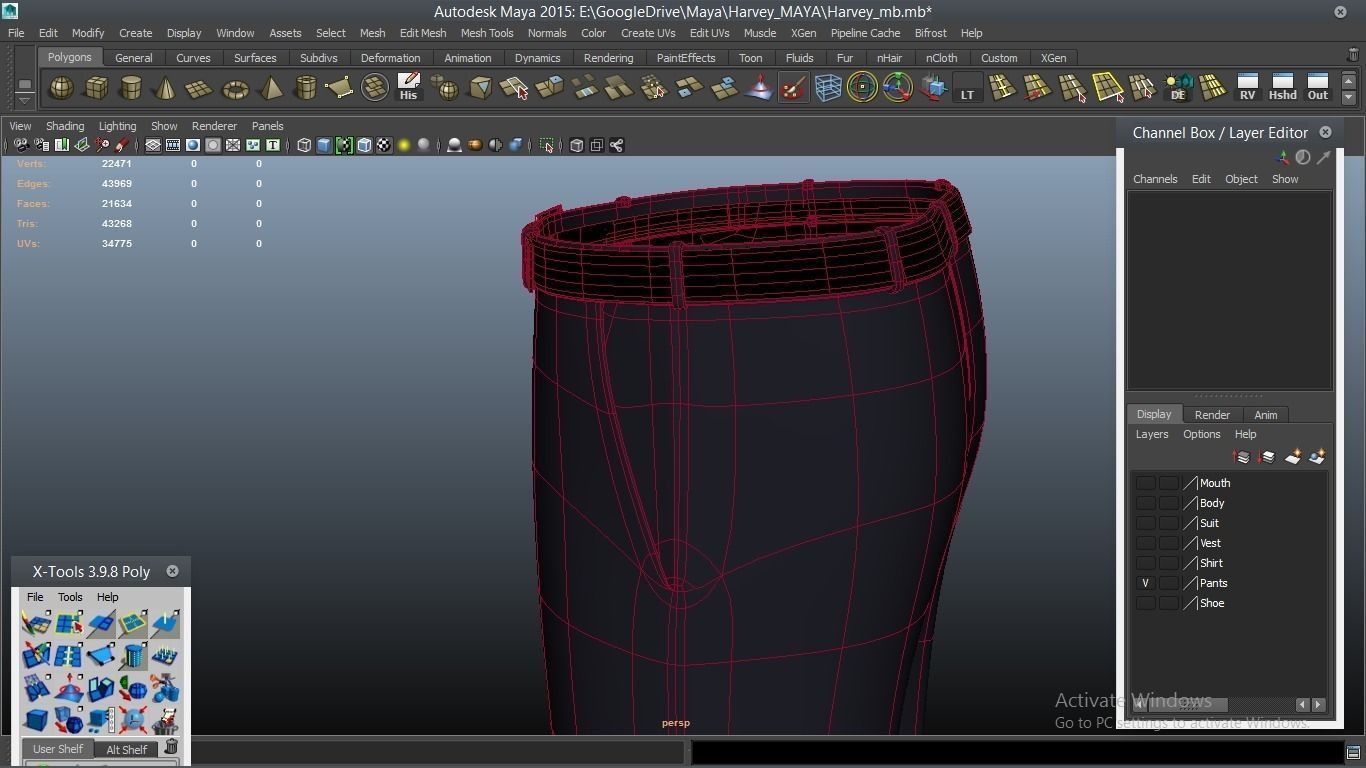Open the Hshd Hypershade shelf icon
The height and width of the screenshot is (768, 1366).
[1282, 88]
